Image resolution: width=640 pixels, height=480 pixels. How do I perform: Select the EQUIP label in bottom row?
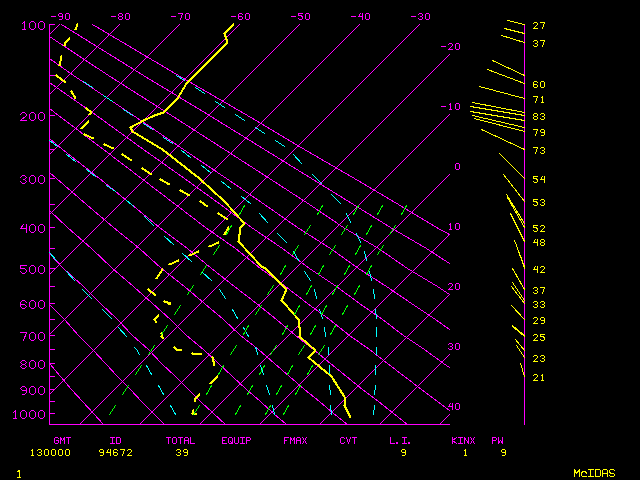pyautogui.click(x=236, y=440)
